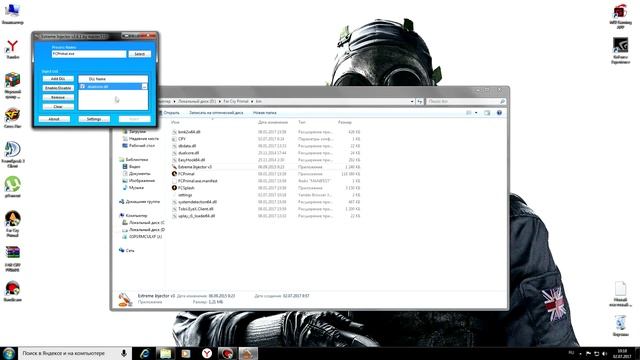Viewport: 640px width, 360px height.
Task: Click refresh button beside address bar
Action: coord(420,101)
